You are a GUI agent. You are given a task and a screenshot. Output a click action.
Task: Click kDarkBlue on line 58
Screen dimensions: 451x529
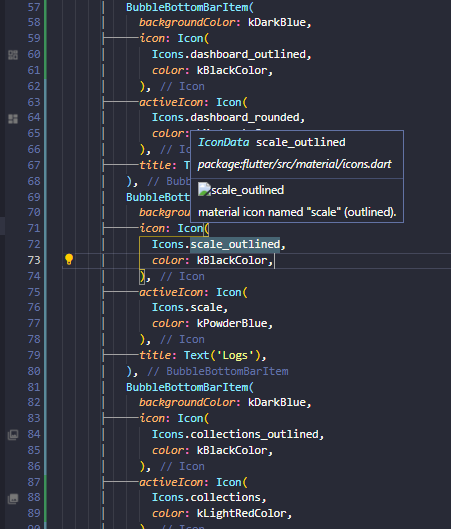pos(277,23)
